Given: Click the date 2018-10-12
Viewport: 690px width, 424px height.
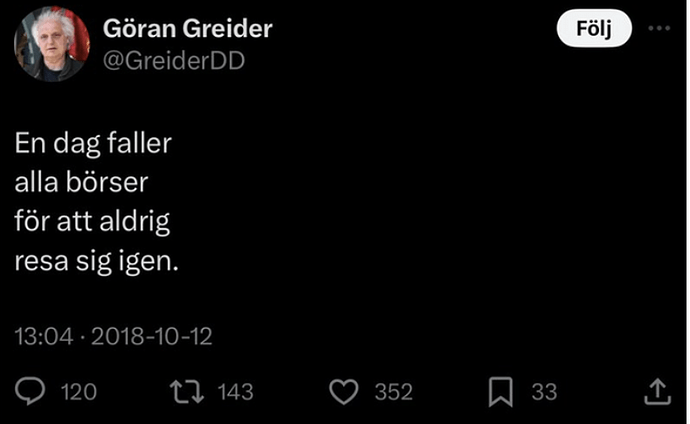Looking at the screenshot, I should [150, 337].
